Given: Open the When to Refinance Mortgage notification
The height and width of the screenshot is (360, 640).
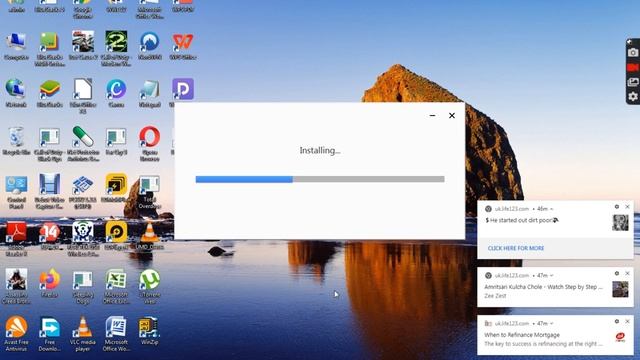Looking at the screenshot, I should click(522, 335).
